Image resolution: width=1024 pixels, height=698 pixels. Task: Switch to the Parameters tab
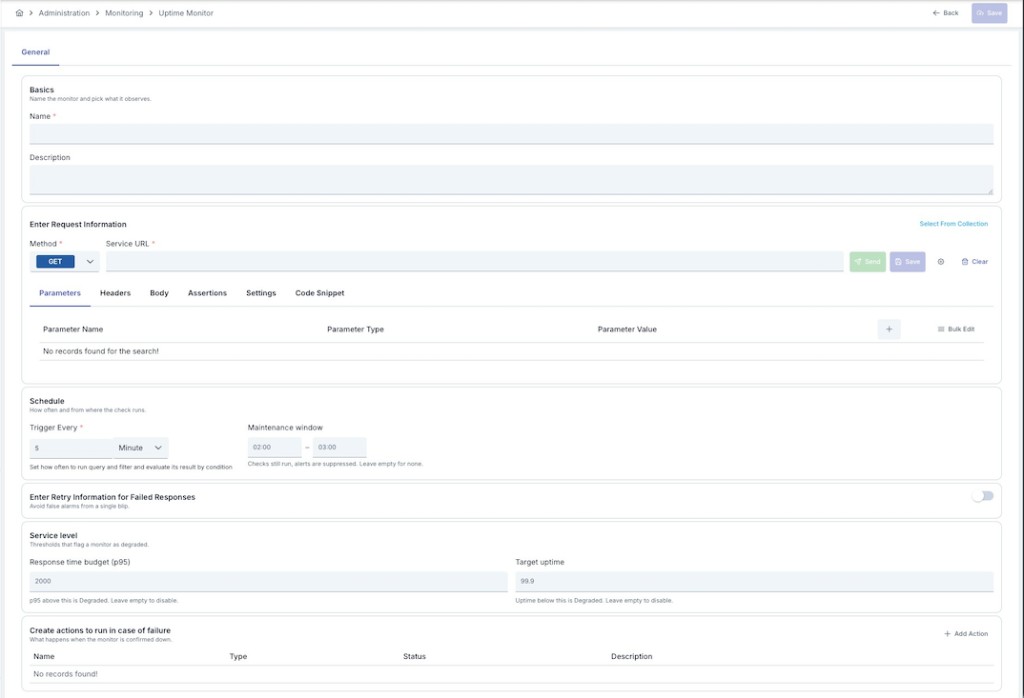tap(60, 293)
